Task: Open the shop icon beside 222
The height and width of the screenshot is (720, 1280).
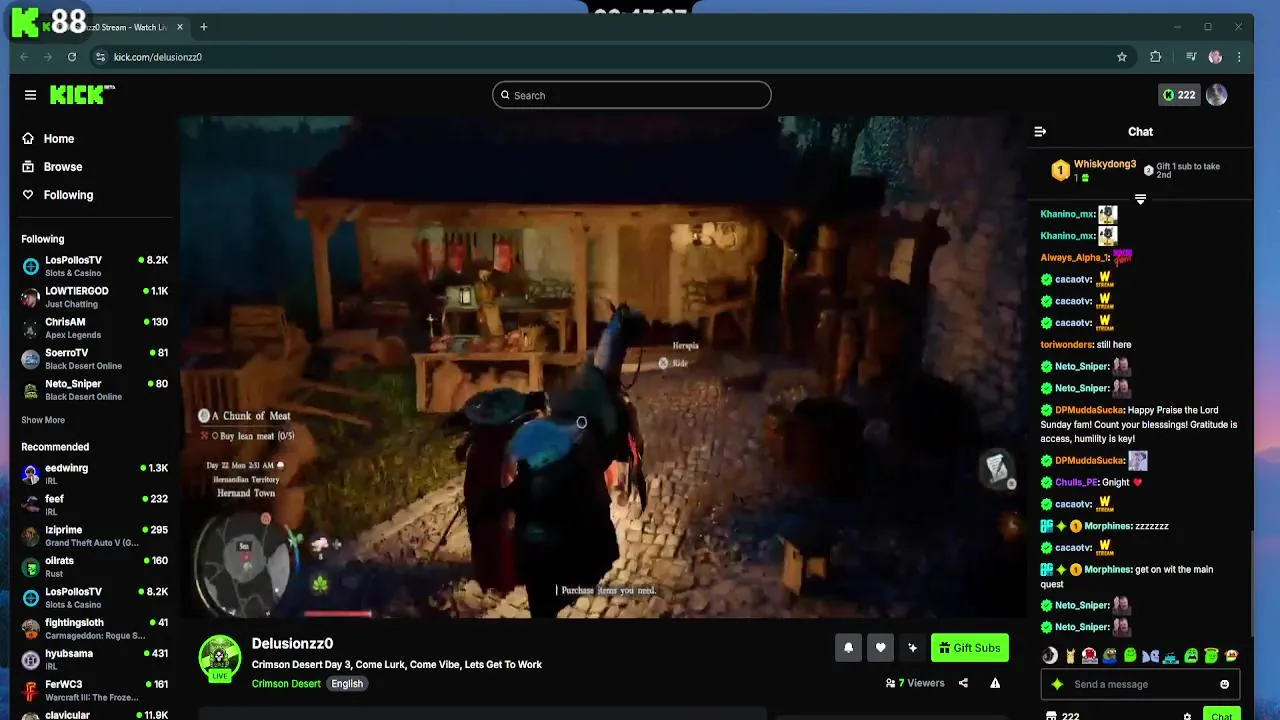Action: pos(1050,716)
